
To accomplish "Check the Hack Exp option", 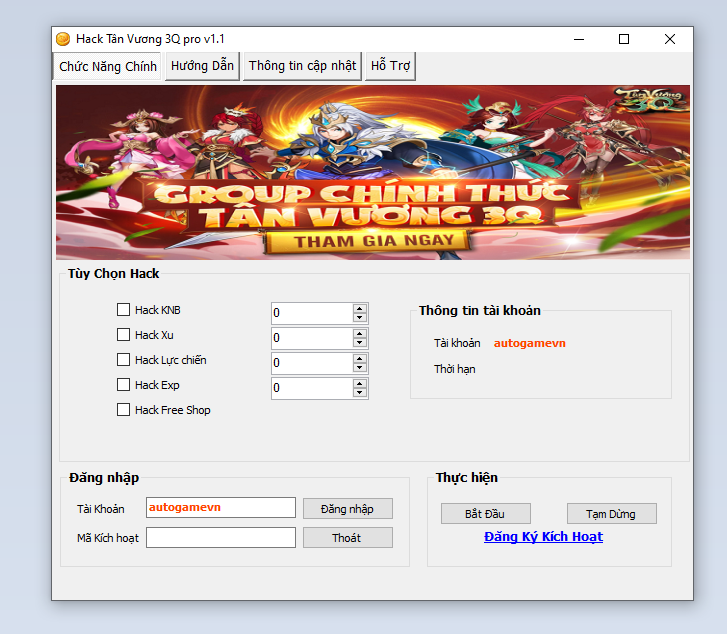I will pyautogui.click(x=124, y=385).
